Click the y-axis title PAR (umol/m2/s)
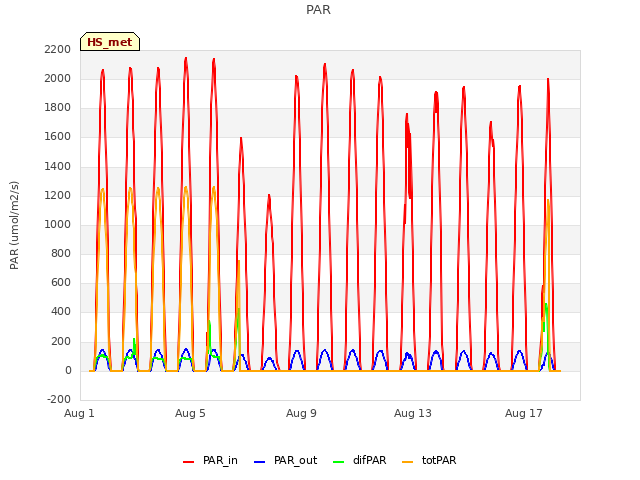Screen dimensions: 640x480 coord(14,225)
